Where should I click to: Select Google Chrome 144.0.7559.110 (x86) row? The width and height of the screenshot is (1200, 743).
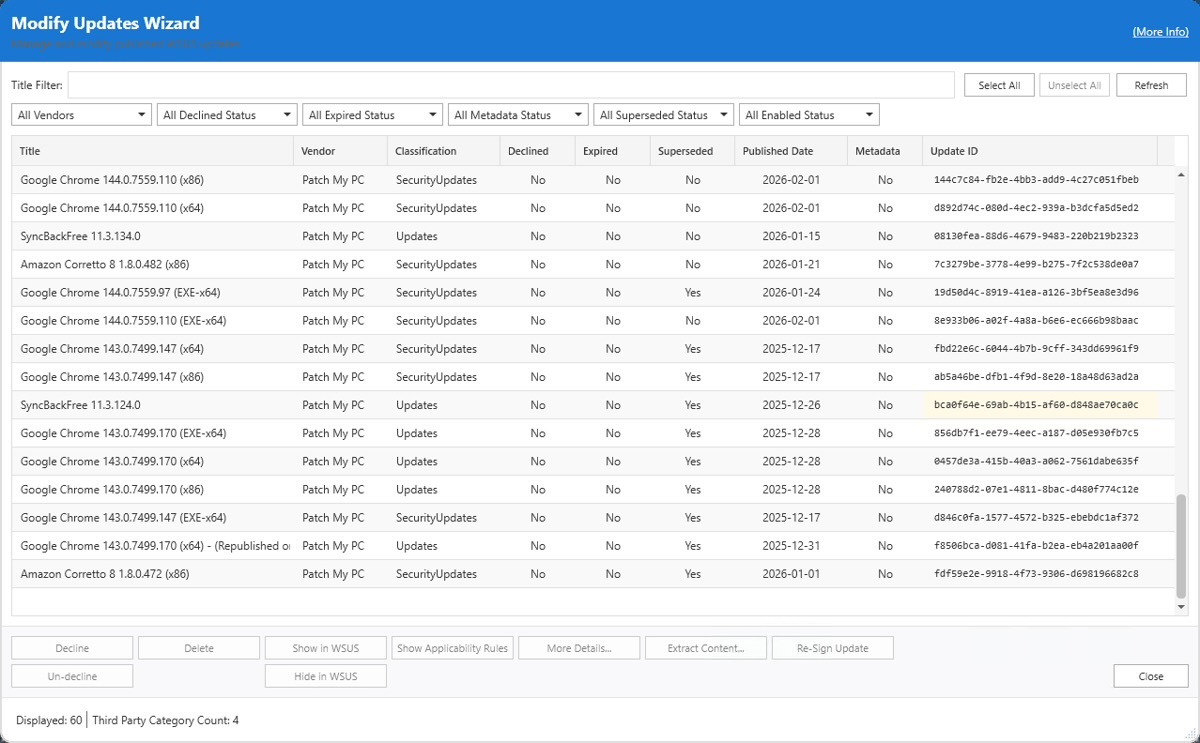[x=593, y=180]
